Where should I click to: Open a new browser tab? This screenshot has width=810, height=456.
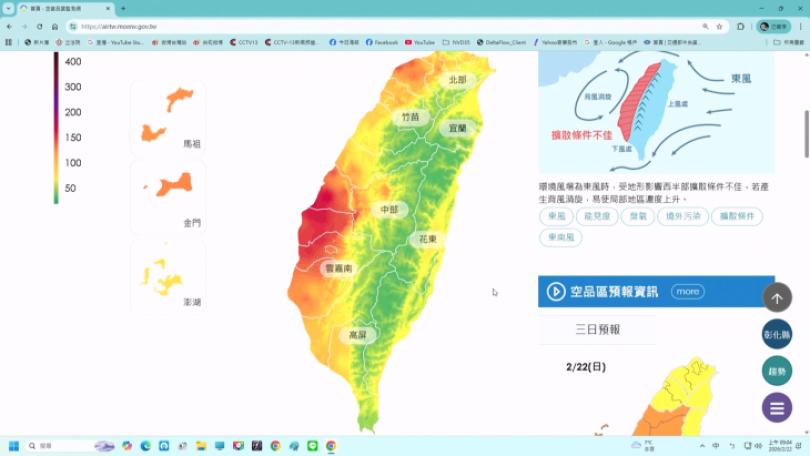tap(123, 8)
